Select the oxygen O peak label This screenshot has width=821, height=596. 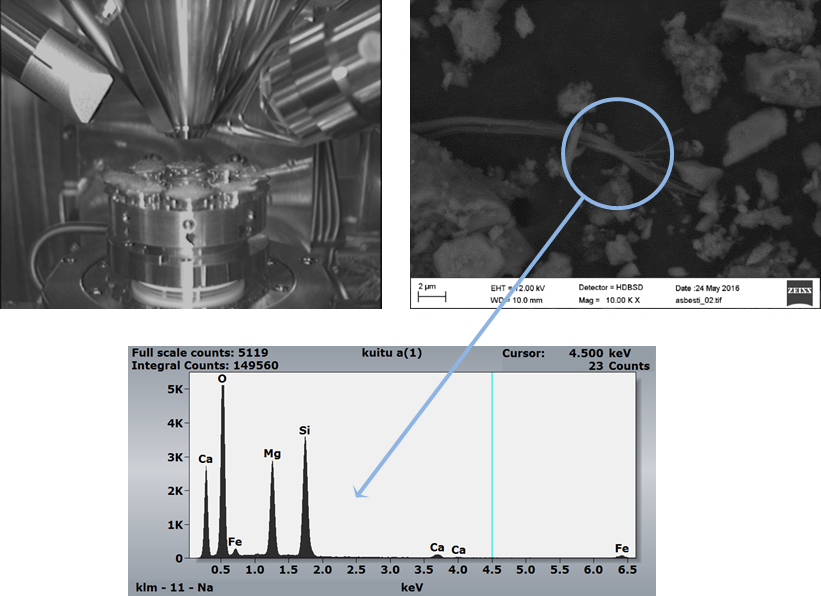222,379
